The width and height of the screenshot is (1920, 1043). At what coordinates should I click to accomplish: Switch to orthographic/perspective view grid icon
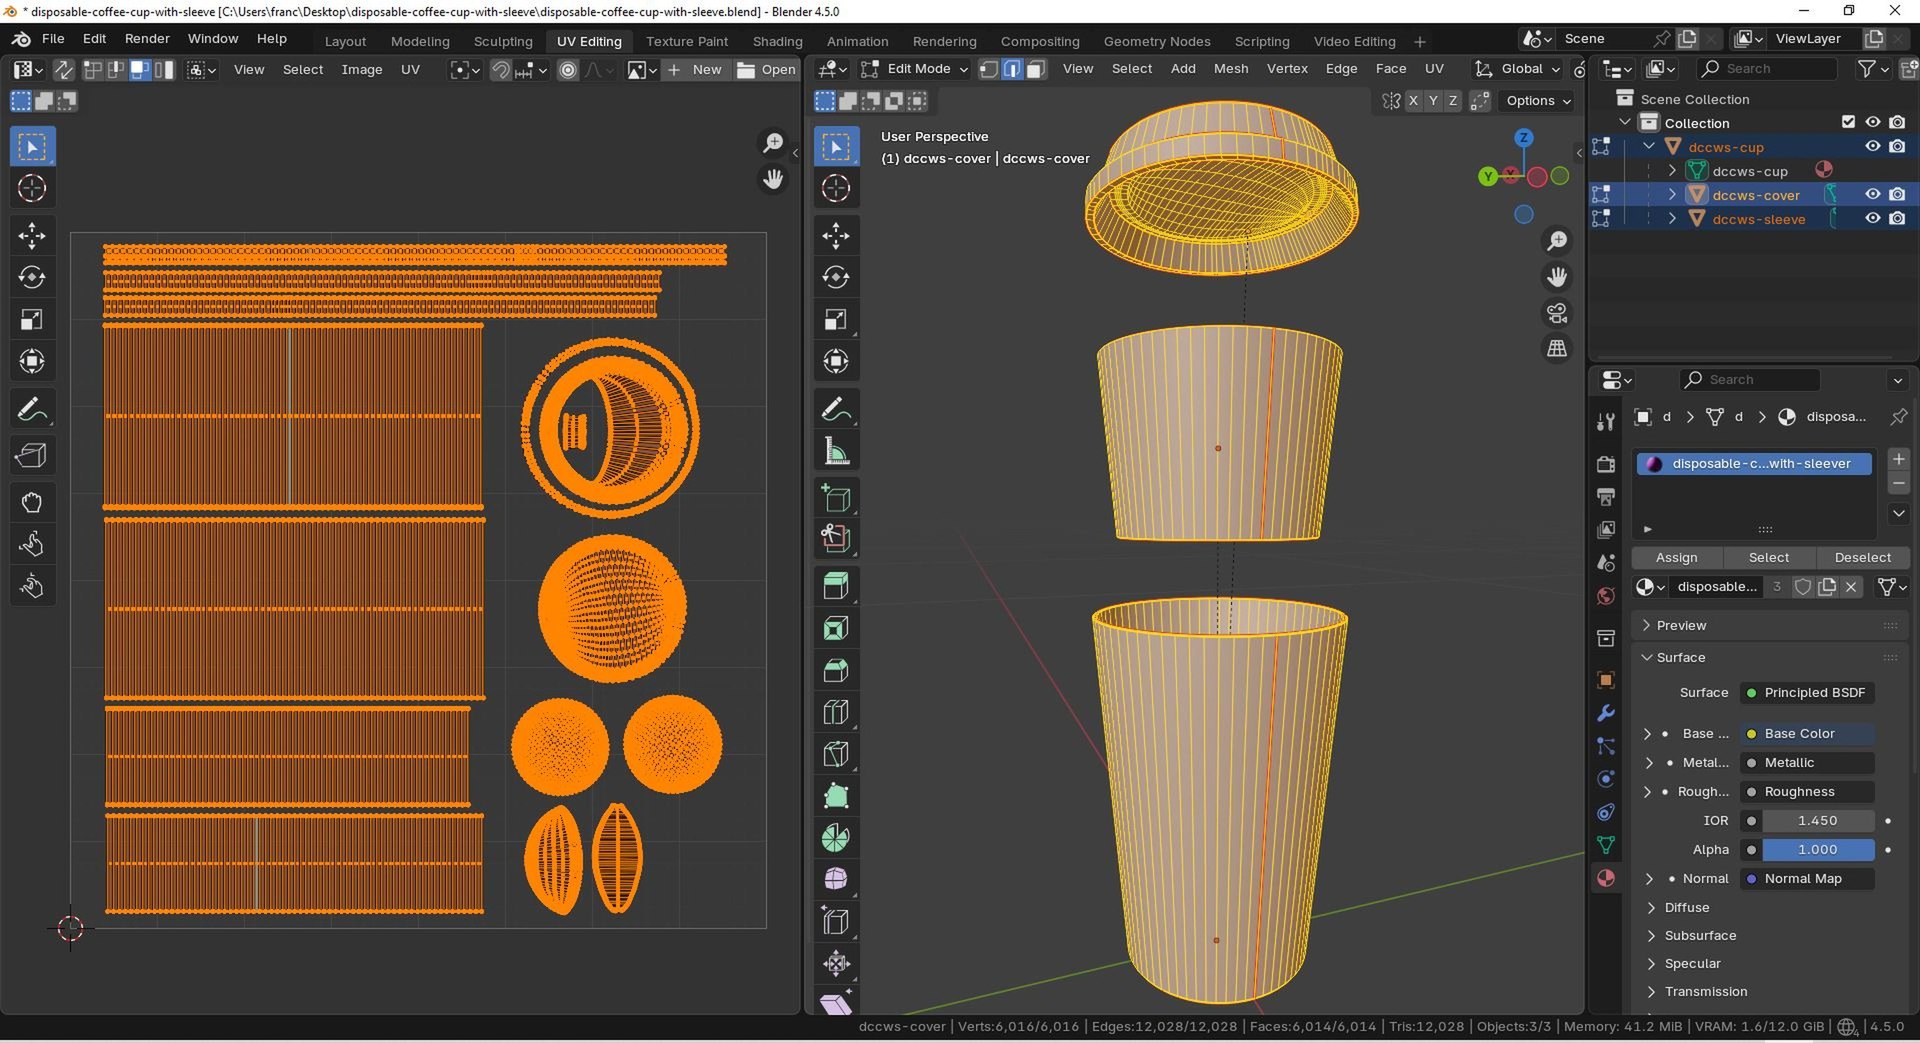(1557, 348)
